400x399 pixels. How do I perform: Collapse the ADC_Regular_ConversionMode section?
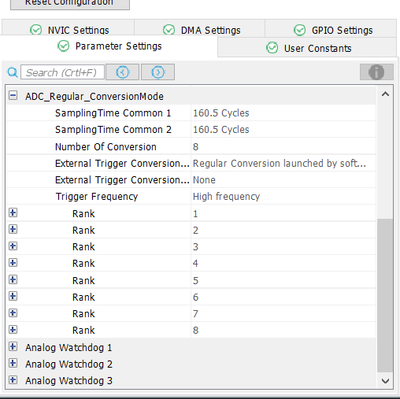coord(13,96)
